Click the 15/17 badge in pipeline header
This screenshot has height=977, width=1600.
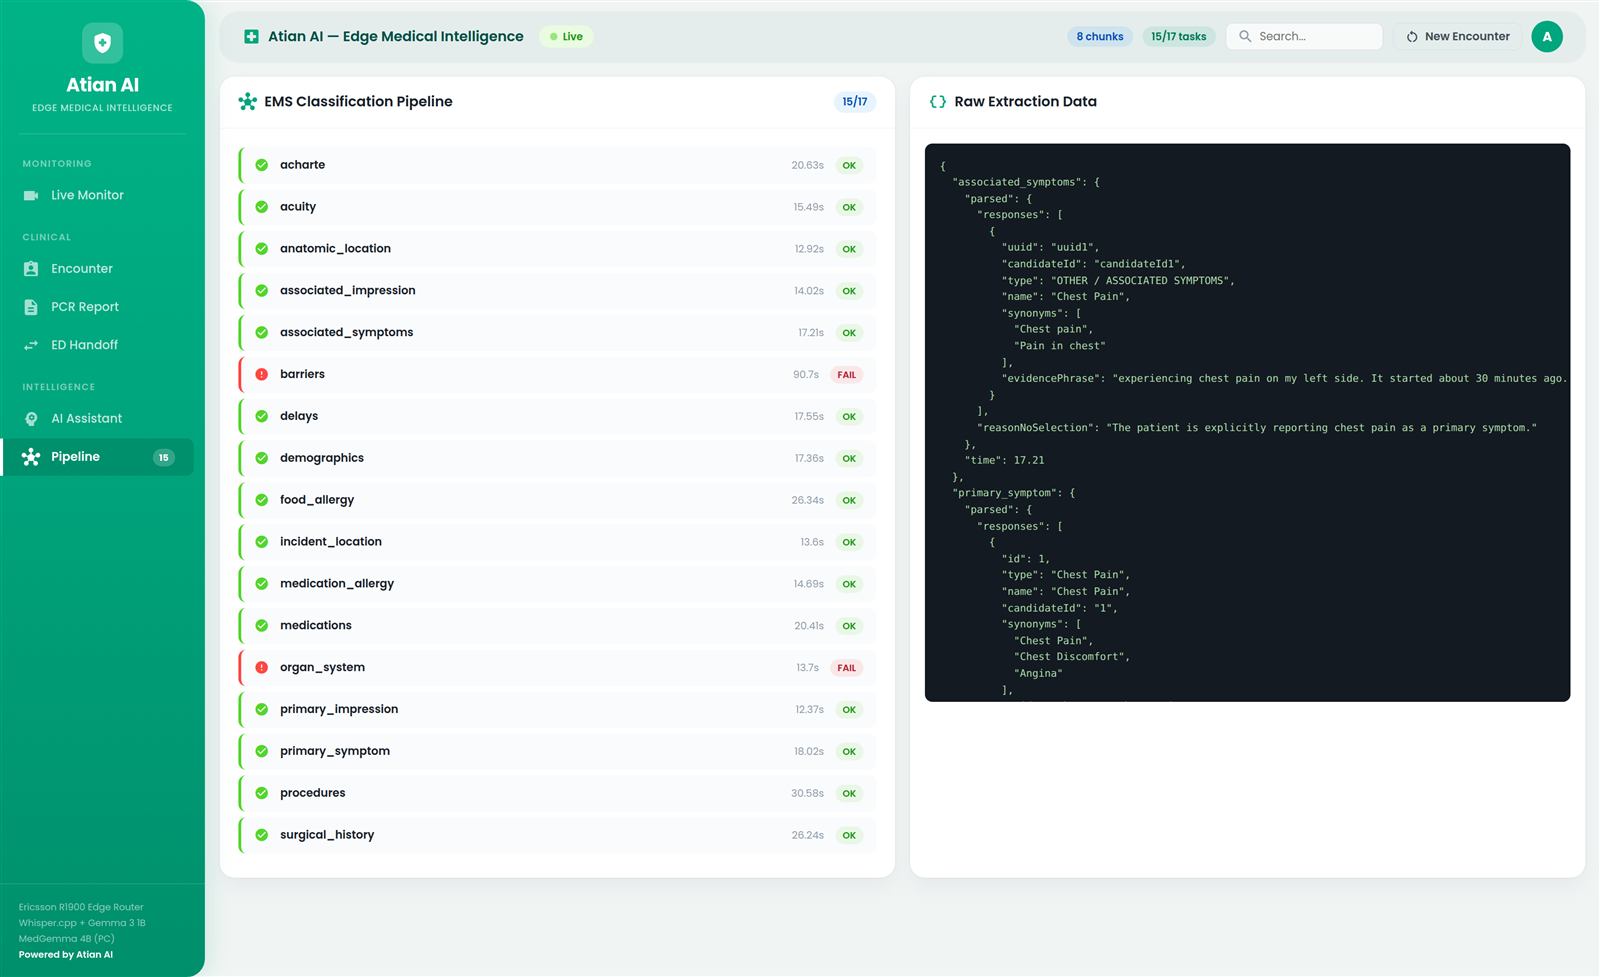(x=855, y=101)
